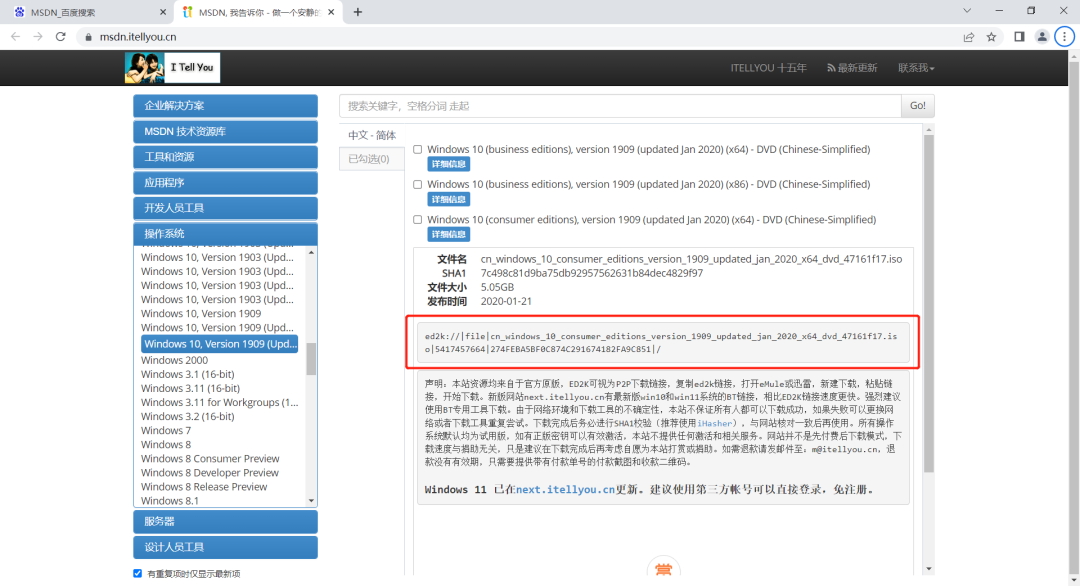
Task: Open the browser side panel icon
Action: click(1019, 37)
